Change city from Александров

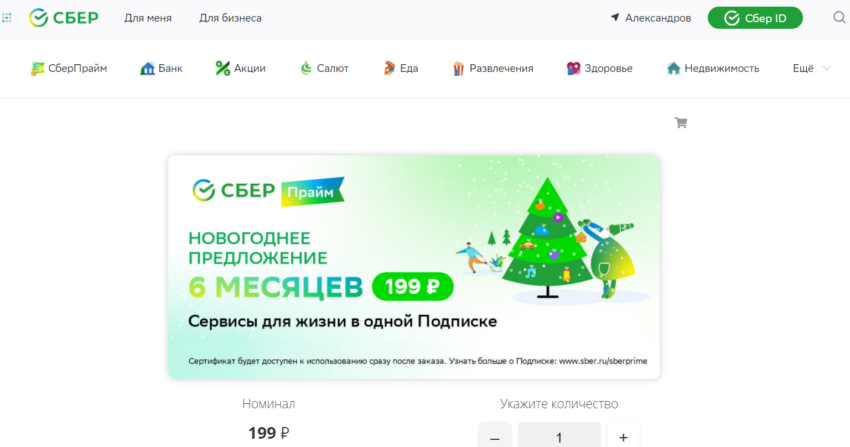point(658,18)
